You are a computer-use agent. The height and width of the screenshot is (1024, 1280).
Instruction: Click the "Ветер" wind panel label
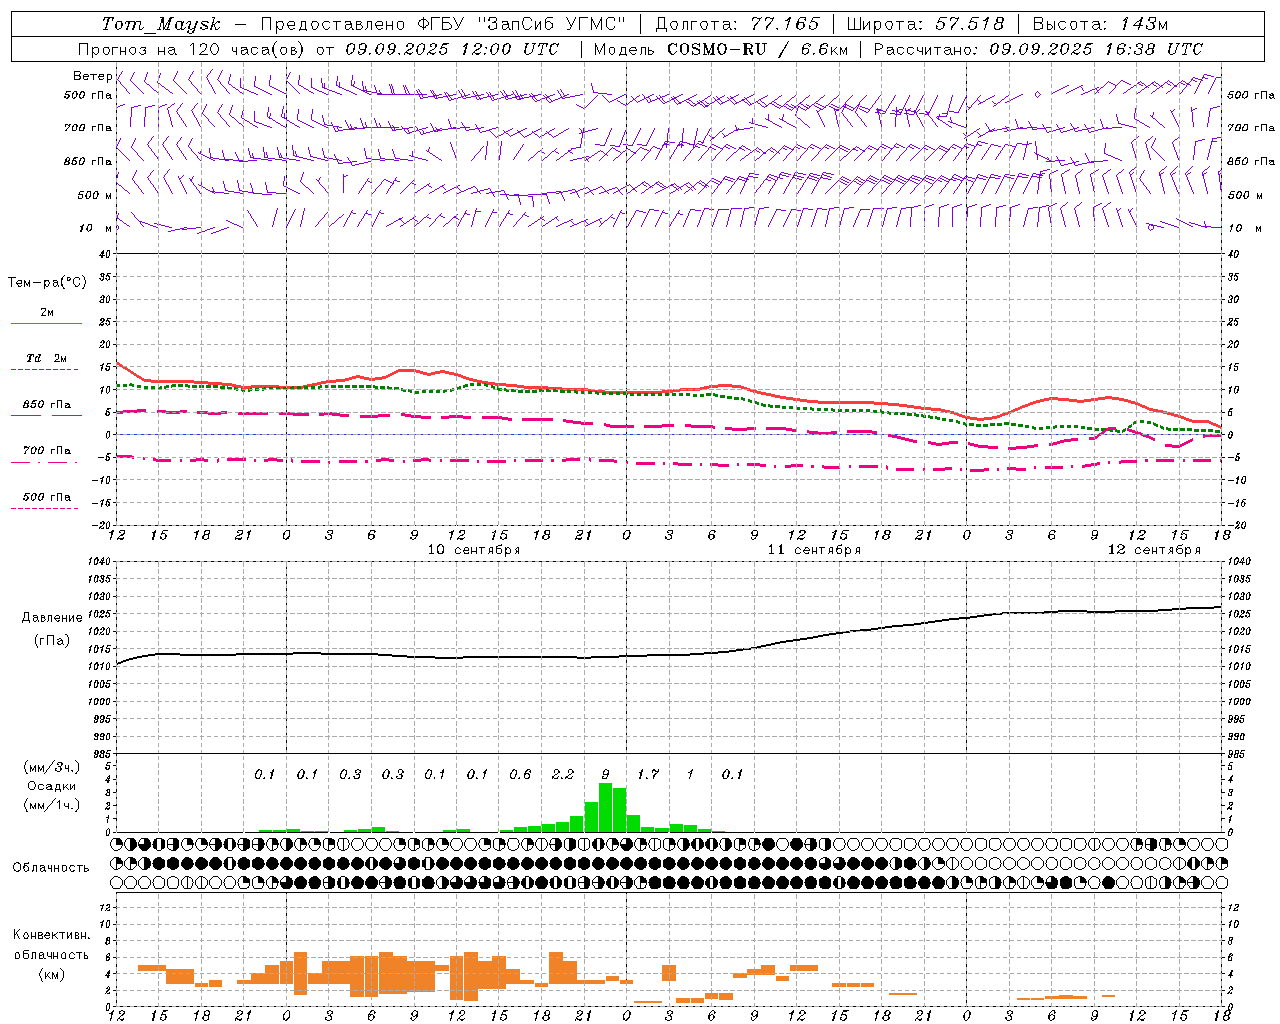pyautogui.click(x=92, y=76)
